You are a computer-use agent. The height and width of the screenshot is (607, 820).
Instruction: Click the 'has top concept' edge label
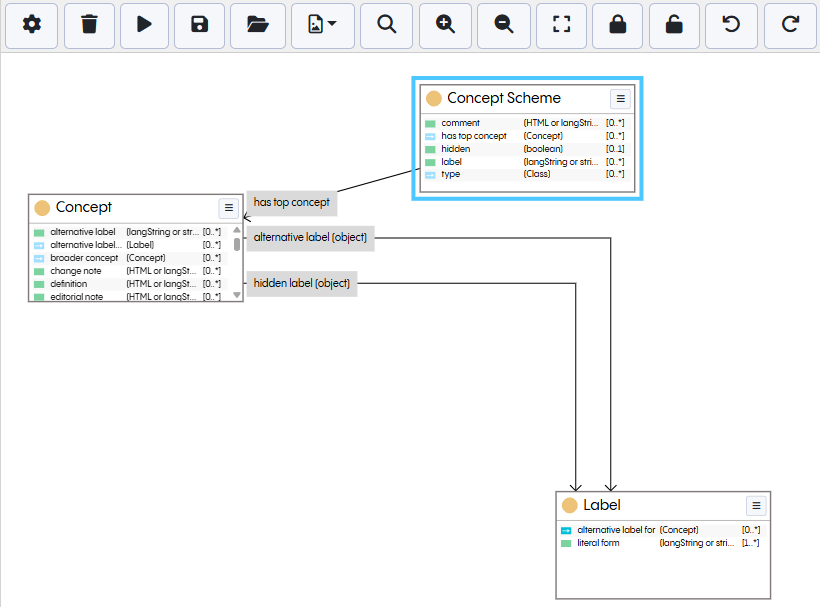291,202
